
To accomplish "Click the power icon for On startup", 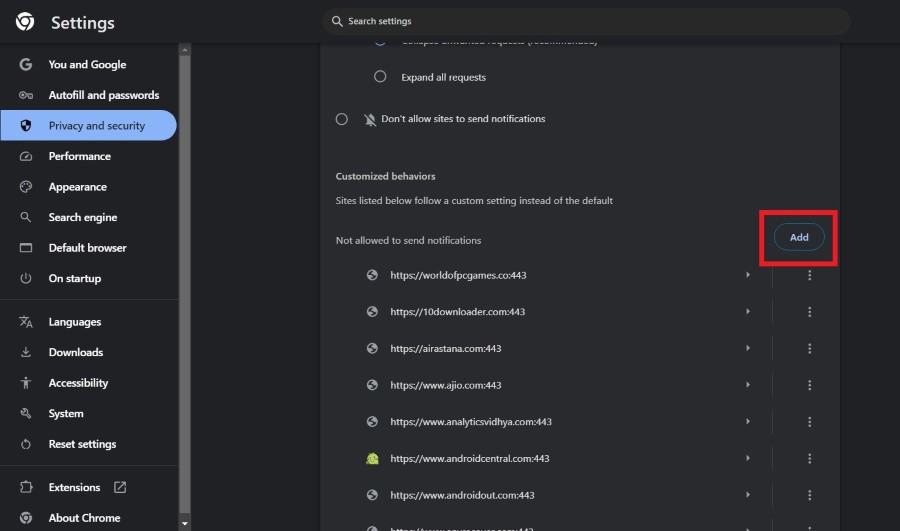I will (26, 278).
